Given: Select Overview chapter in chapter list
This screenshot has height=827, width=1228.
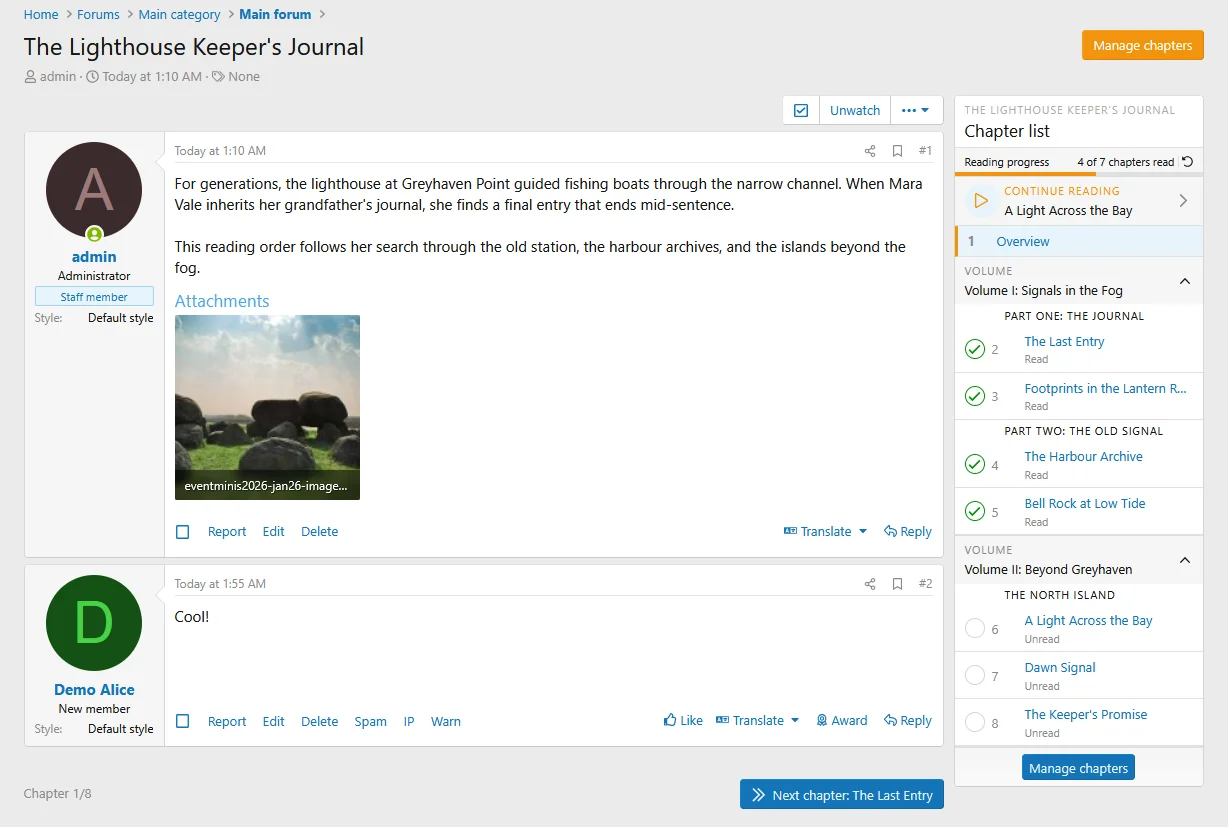Looking at the screenshot, I should (x=1079, y=241).
